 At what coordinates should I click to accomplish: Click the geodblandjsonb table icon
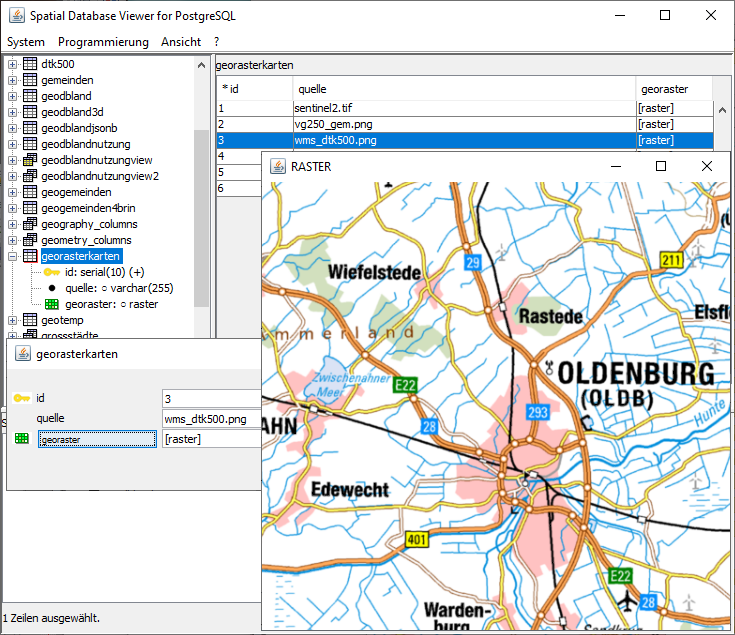[30, 128]
